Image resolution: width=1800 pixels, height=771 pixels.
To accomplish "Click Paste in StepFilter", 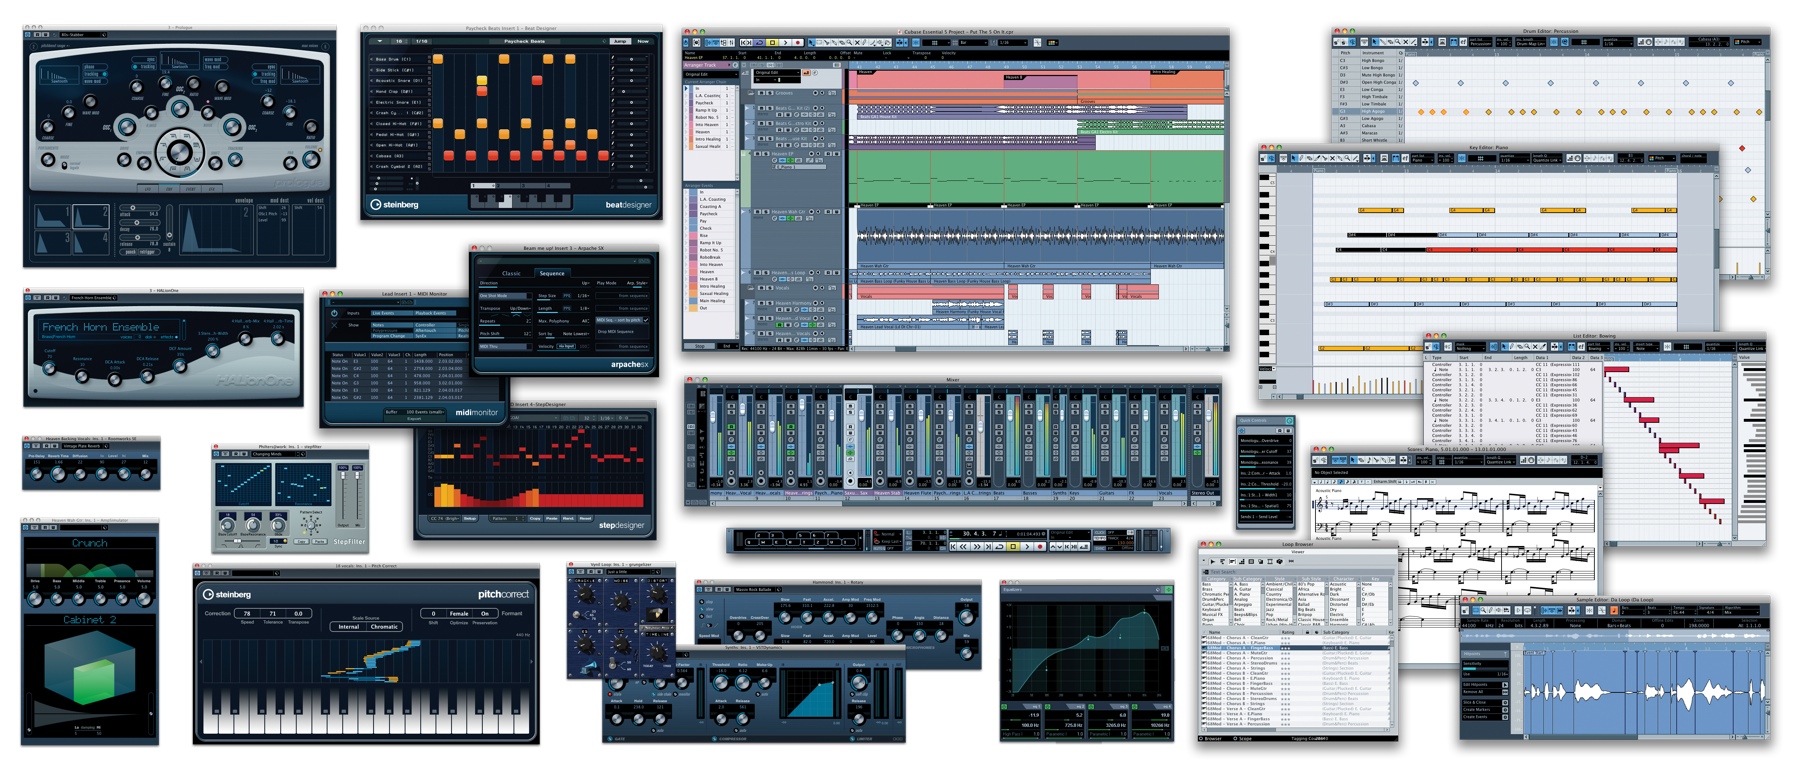I will (x=319, y=541).
